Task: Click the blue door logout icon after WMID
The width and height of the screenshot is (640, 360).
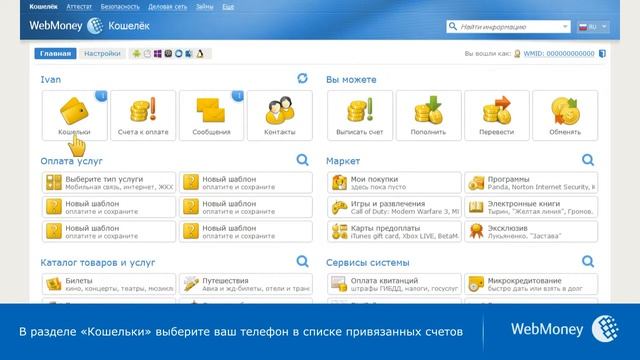Action: (x=602, y=53)
